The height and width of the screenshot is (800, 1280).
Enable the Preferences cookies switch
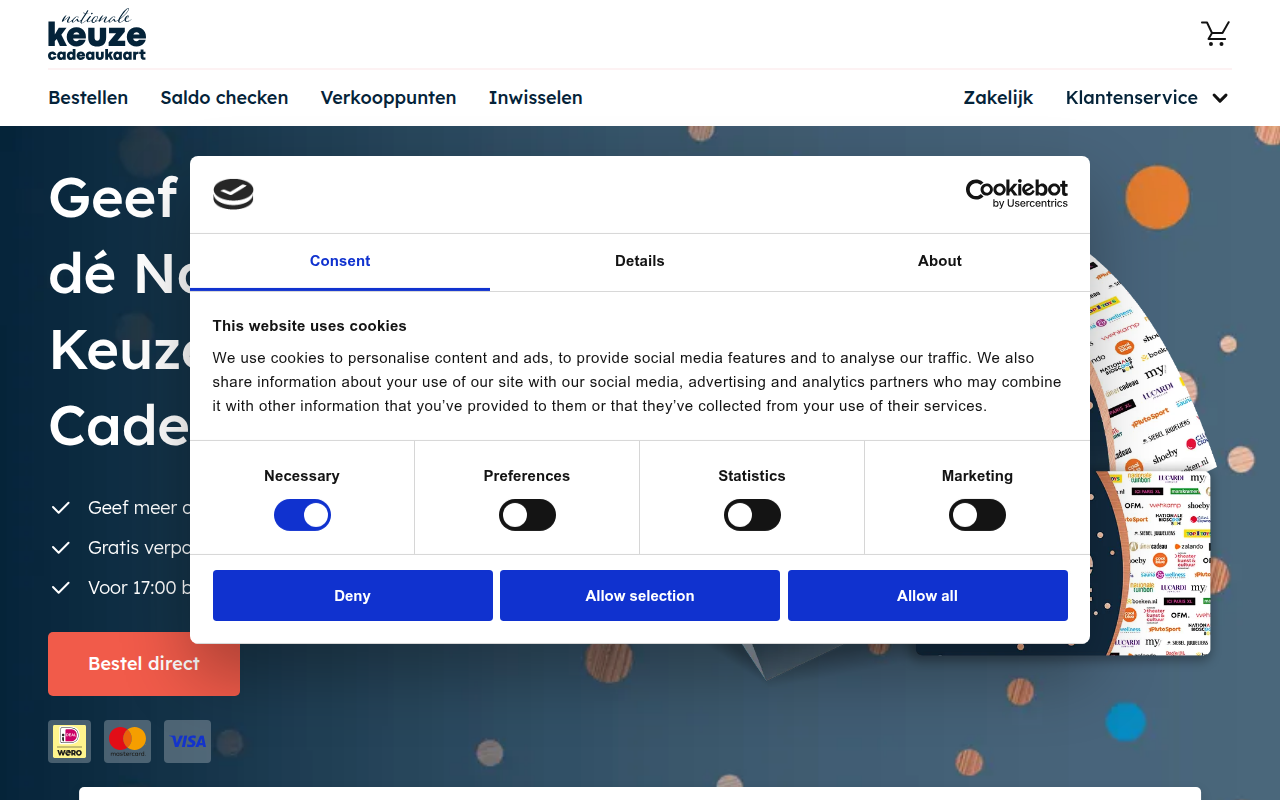(527, 515)
